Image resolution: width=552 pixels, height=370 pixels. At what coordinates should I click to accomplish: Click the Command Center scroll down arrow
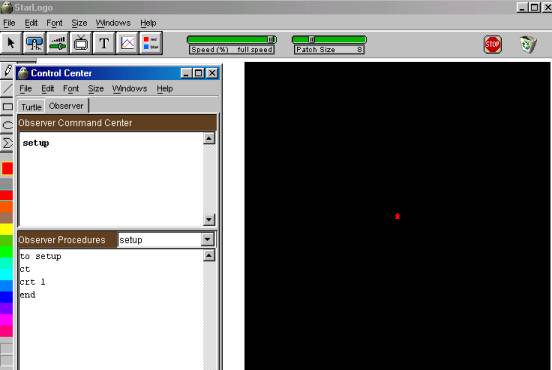click(209, 220)
